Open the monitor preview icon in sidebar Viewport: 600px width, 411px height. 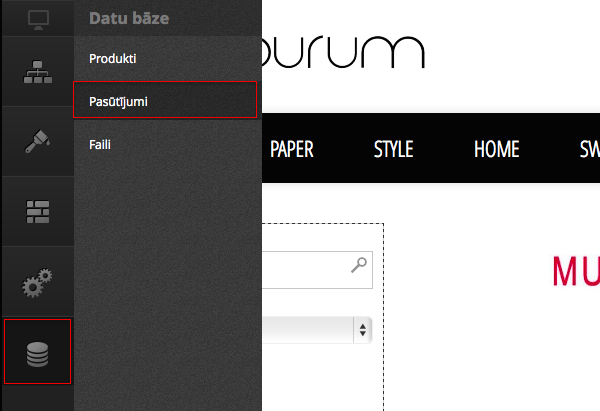38,19
